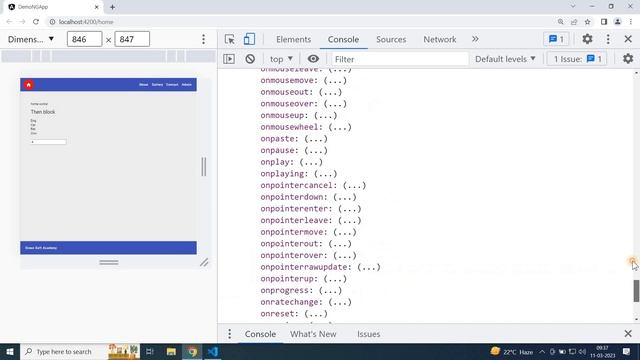
Task: Expand more DevTools tabs chevron
Action: [475, 39]
